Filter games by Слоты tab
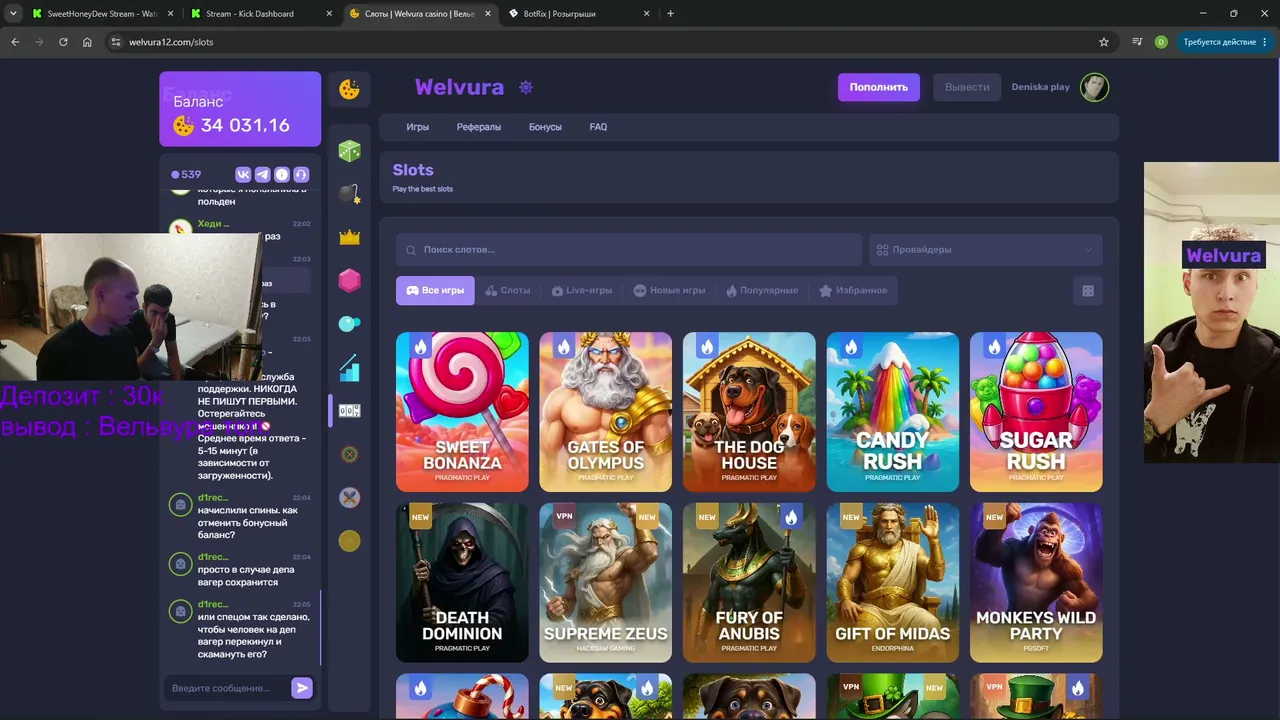Image resolution: width=1280 pixels, height=720 pixels. [x=508, y=291]
